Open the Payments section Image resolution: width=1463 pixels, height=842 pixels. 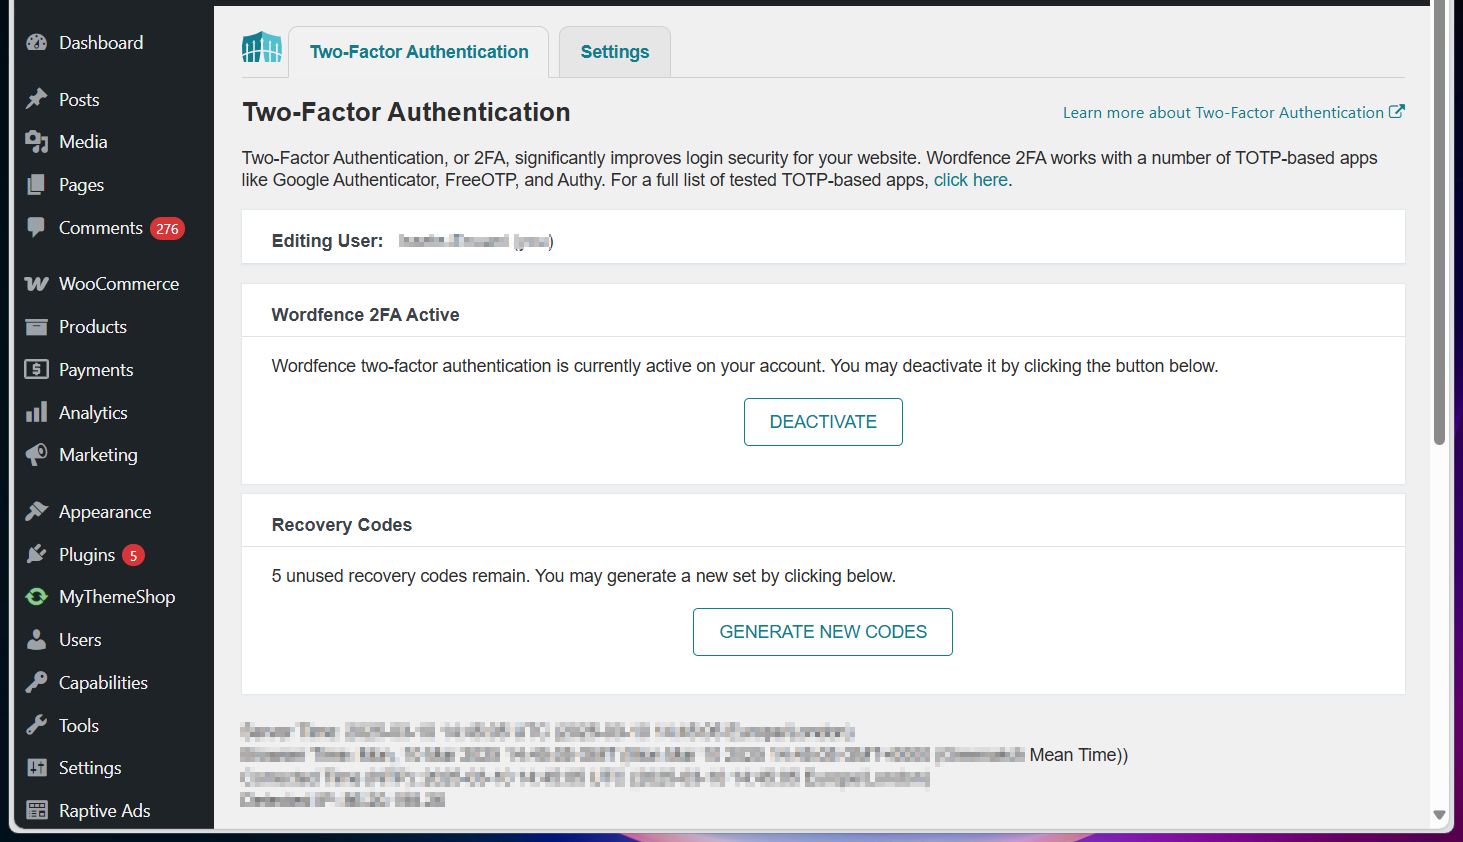pos(96,369)
